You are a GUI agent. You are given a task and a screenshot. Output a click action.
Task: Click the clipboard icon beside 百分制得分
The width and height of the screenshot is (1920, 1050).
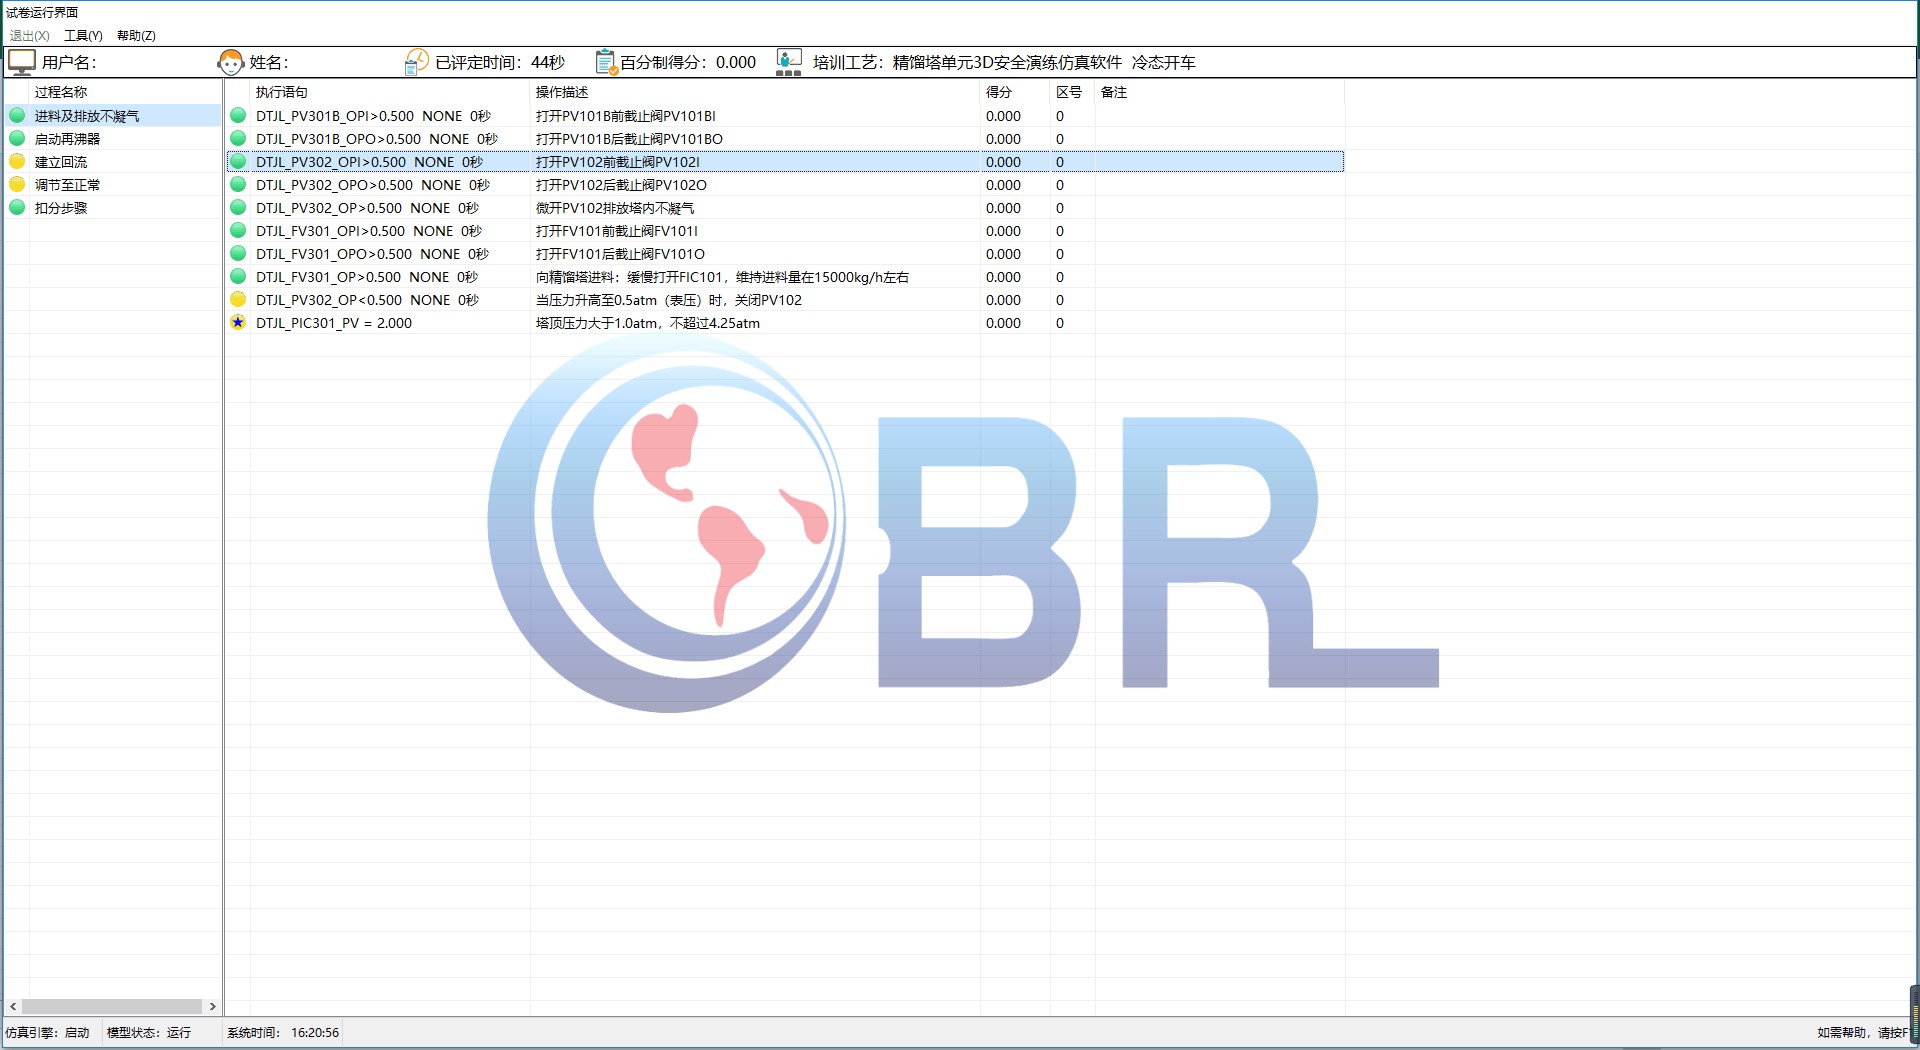[605, 62]
